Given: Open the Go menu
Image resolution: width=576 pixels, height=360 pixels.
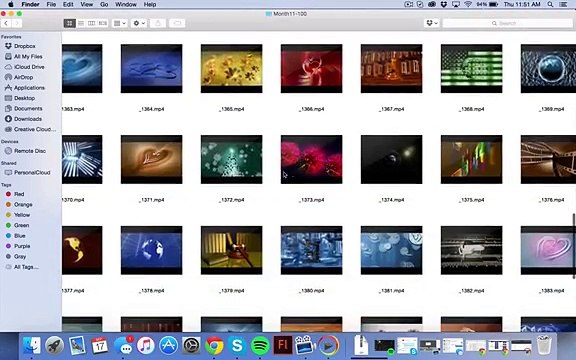Looking at the screenshot, I should tap(104, 4).
